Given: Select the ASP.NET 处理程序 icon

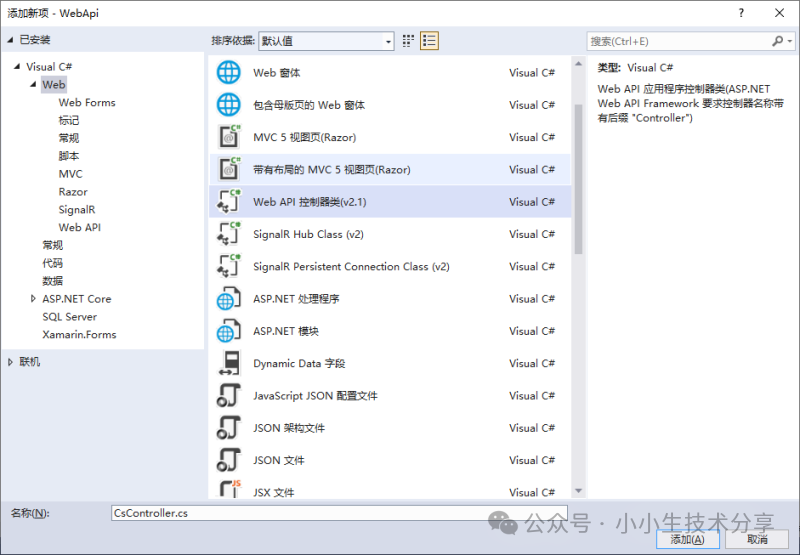Looking at the screenshot, I should [x=229, y=299].
